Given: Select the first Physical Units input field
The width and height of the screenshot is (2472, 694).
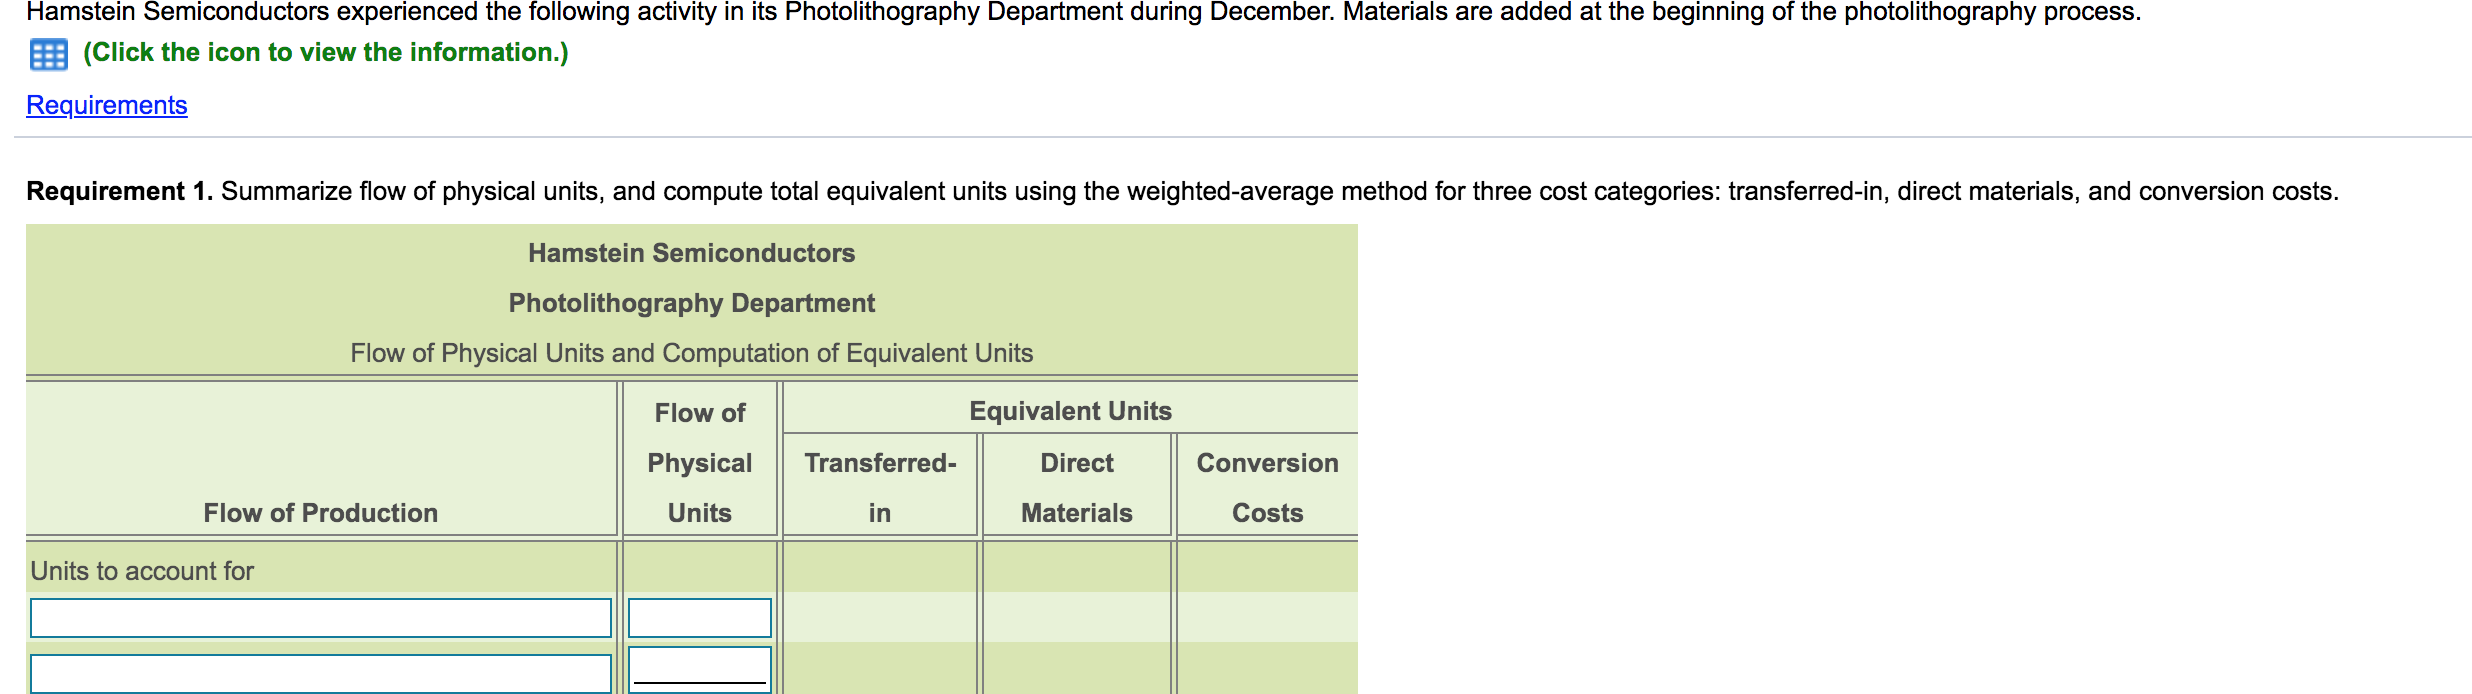Looking at the screenshot, I should (700, 618).
